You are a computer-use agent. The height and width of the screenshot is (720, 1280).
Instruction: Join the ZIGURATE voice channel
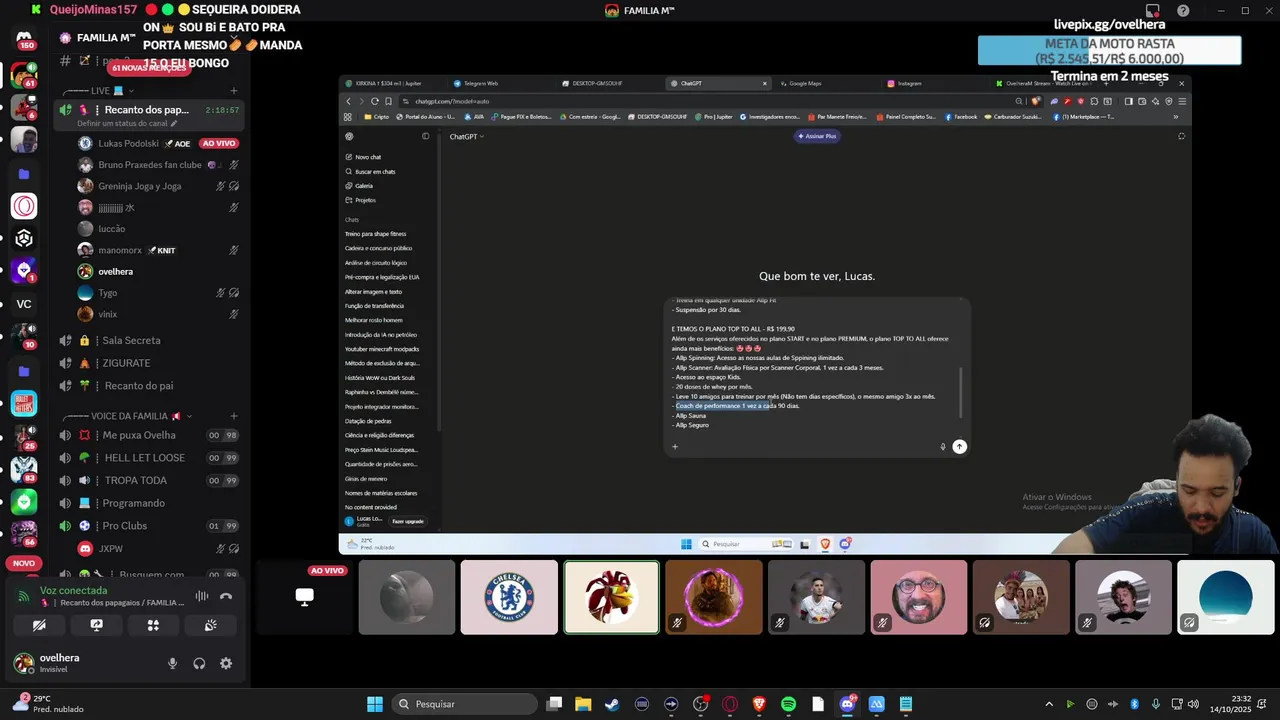click(148, 363)
